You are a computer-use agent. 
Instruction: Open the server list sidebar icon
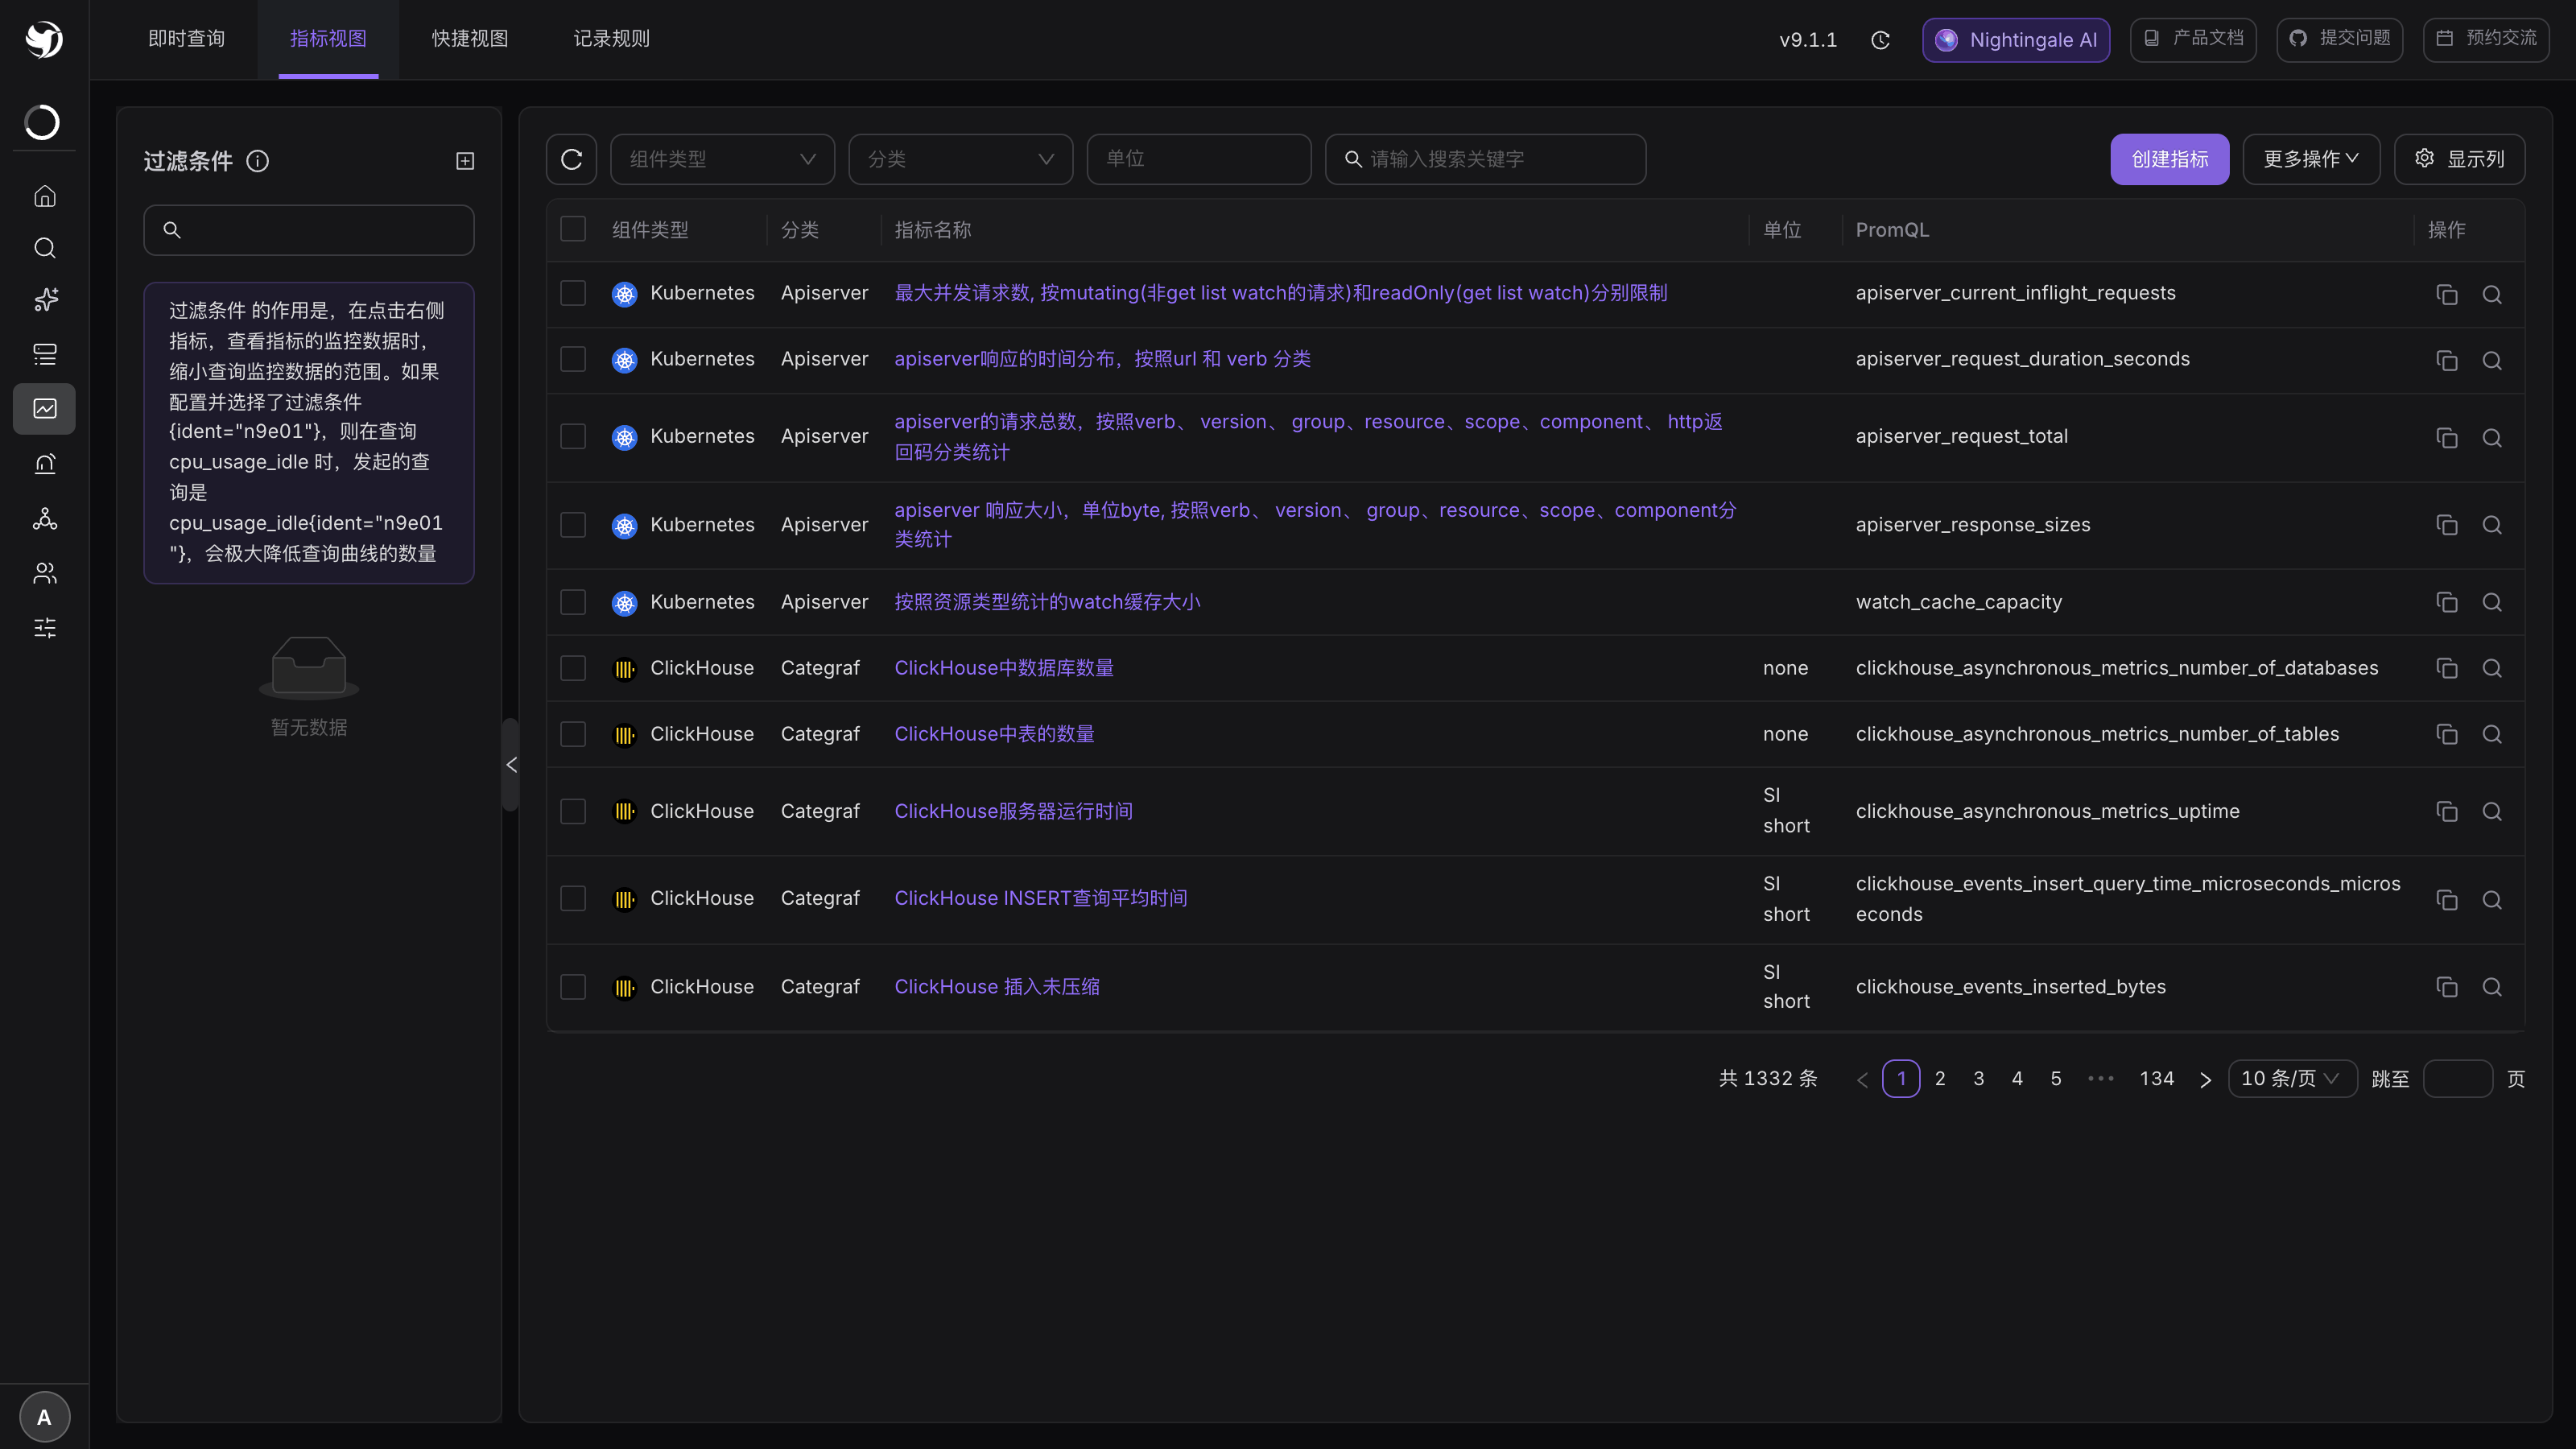coord(45,354)
